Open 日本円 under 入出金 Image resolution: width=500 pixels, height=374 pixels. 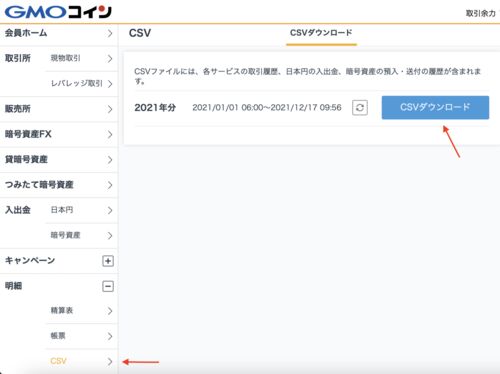[x=62, y=210]
